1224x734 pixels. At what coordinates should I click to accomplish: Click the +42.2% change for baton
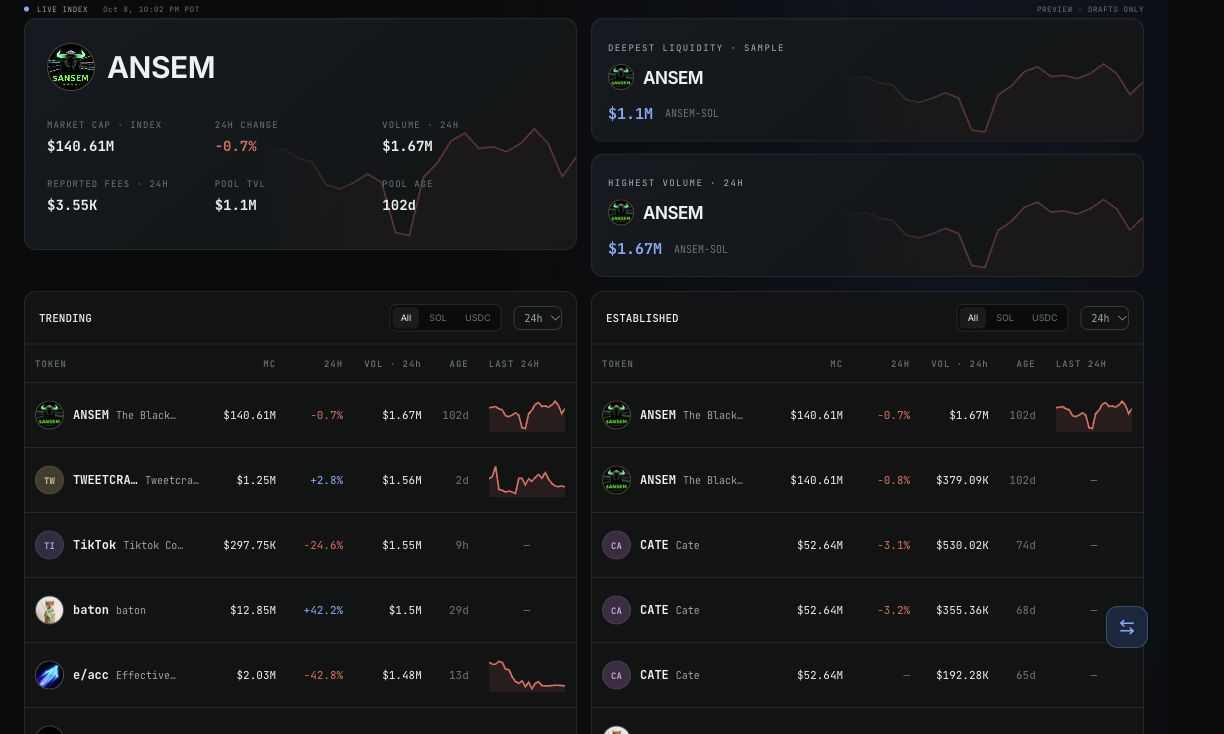pyautogui.click(x=324, y=610)
